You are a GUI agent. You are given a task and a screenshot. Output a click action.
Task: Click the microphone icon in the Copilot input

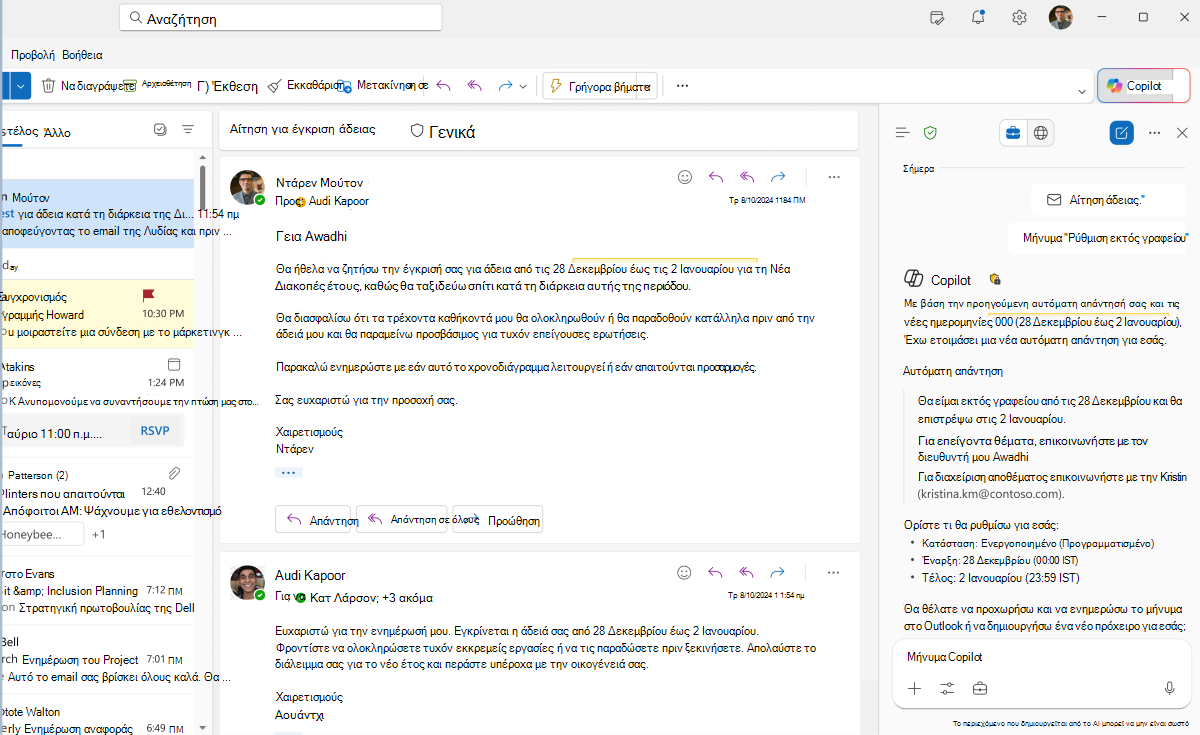tap(1169, 688)
